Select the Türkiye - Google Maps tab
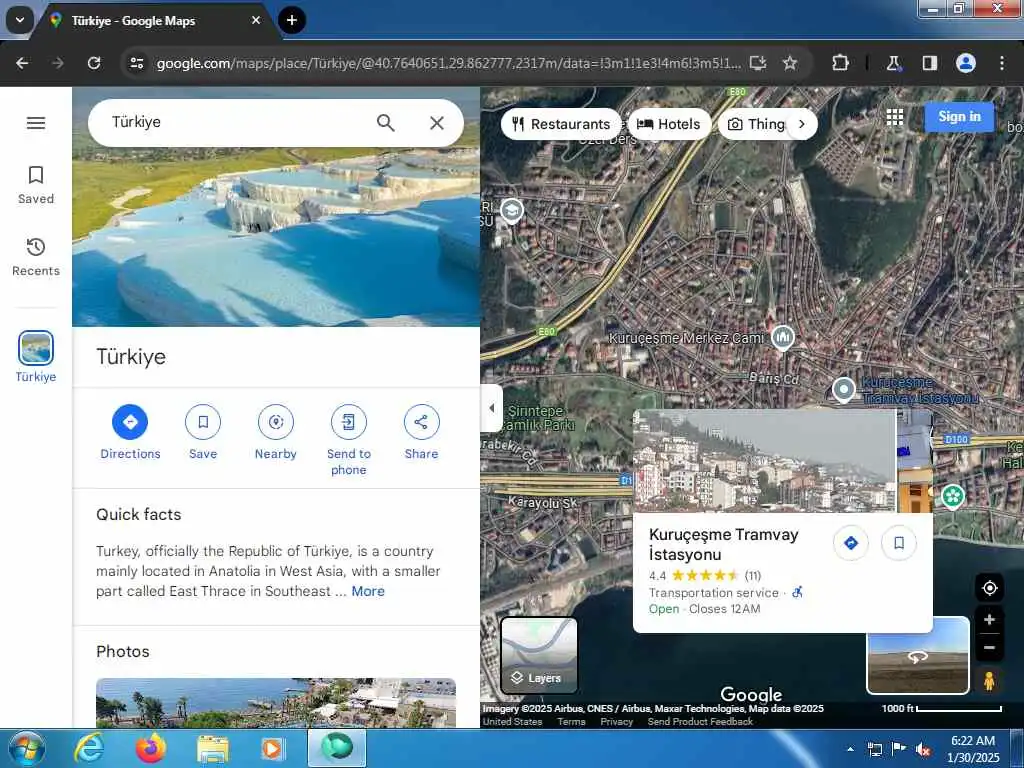Screen dimensions: 1024x768 click(x=157, y=21)
